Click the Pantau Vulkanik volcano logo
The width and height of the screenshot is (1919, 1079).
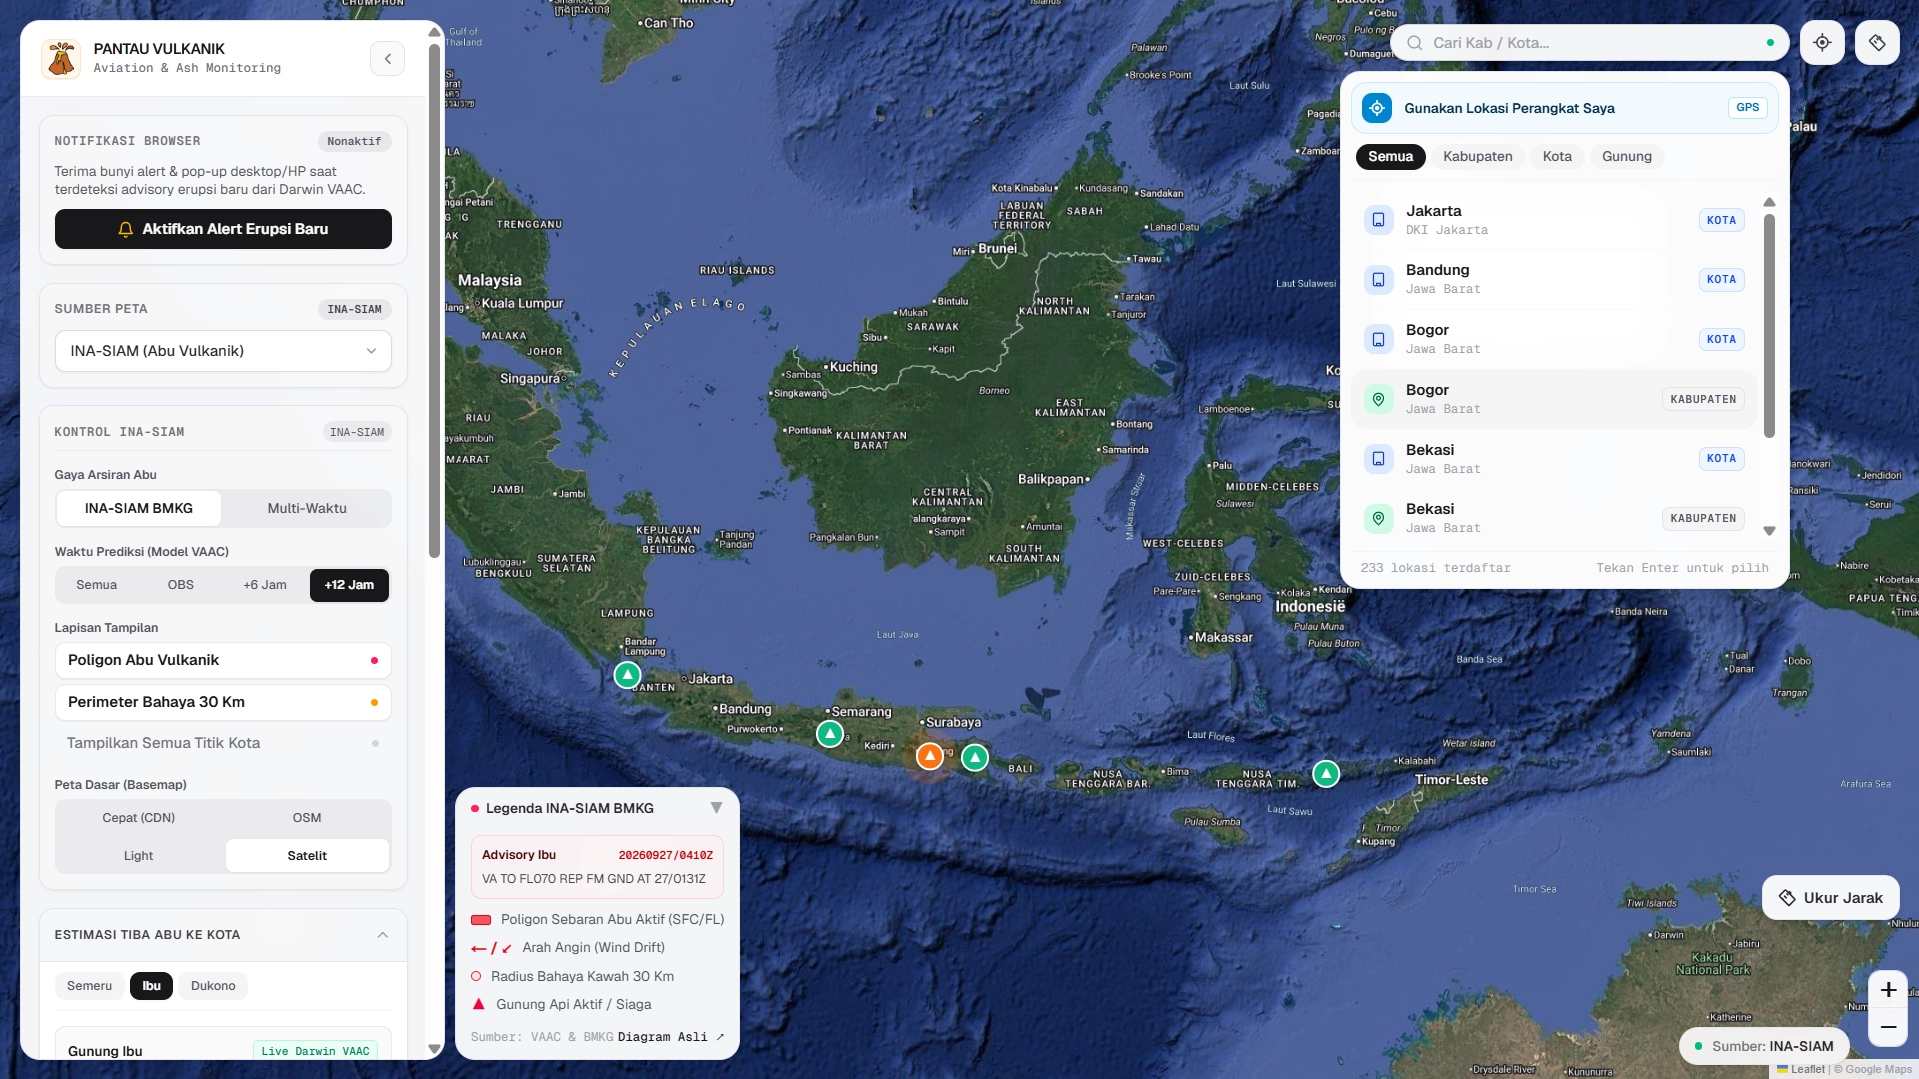[61, 58]
